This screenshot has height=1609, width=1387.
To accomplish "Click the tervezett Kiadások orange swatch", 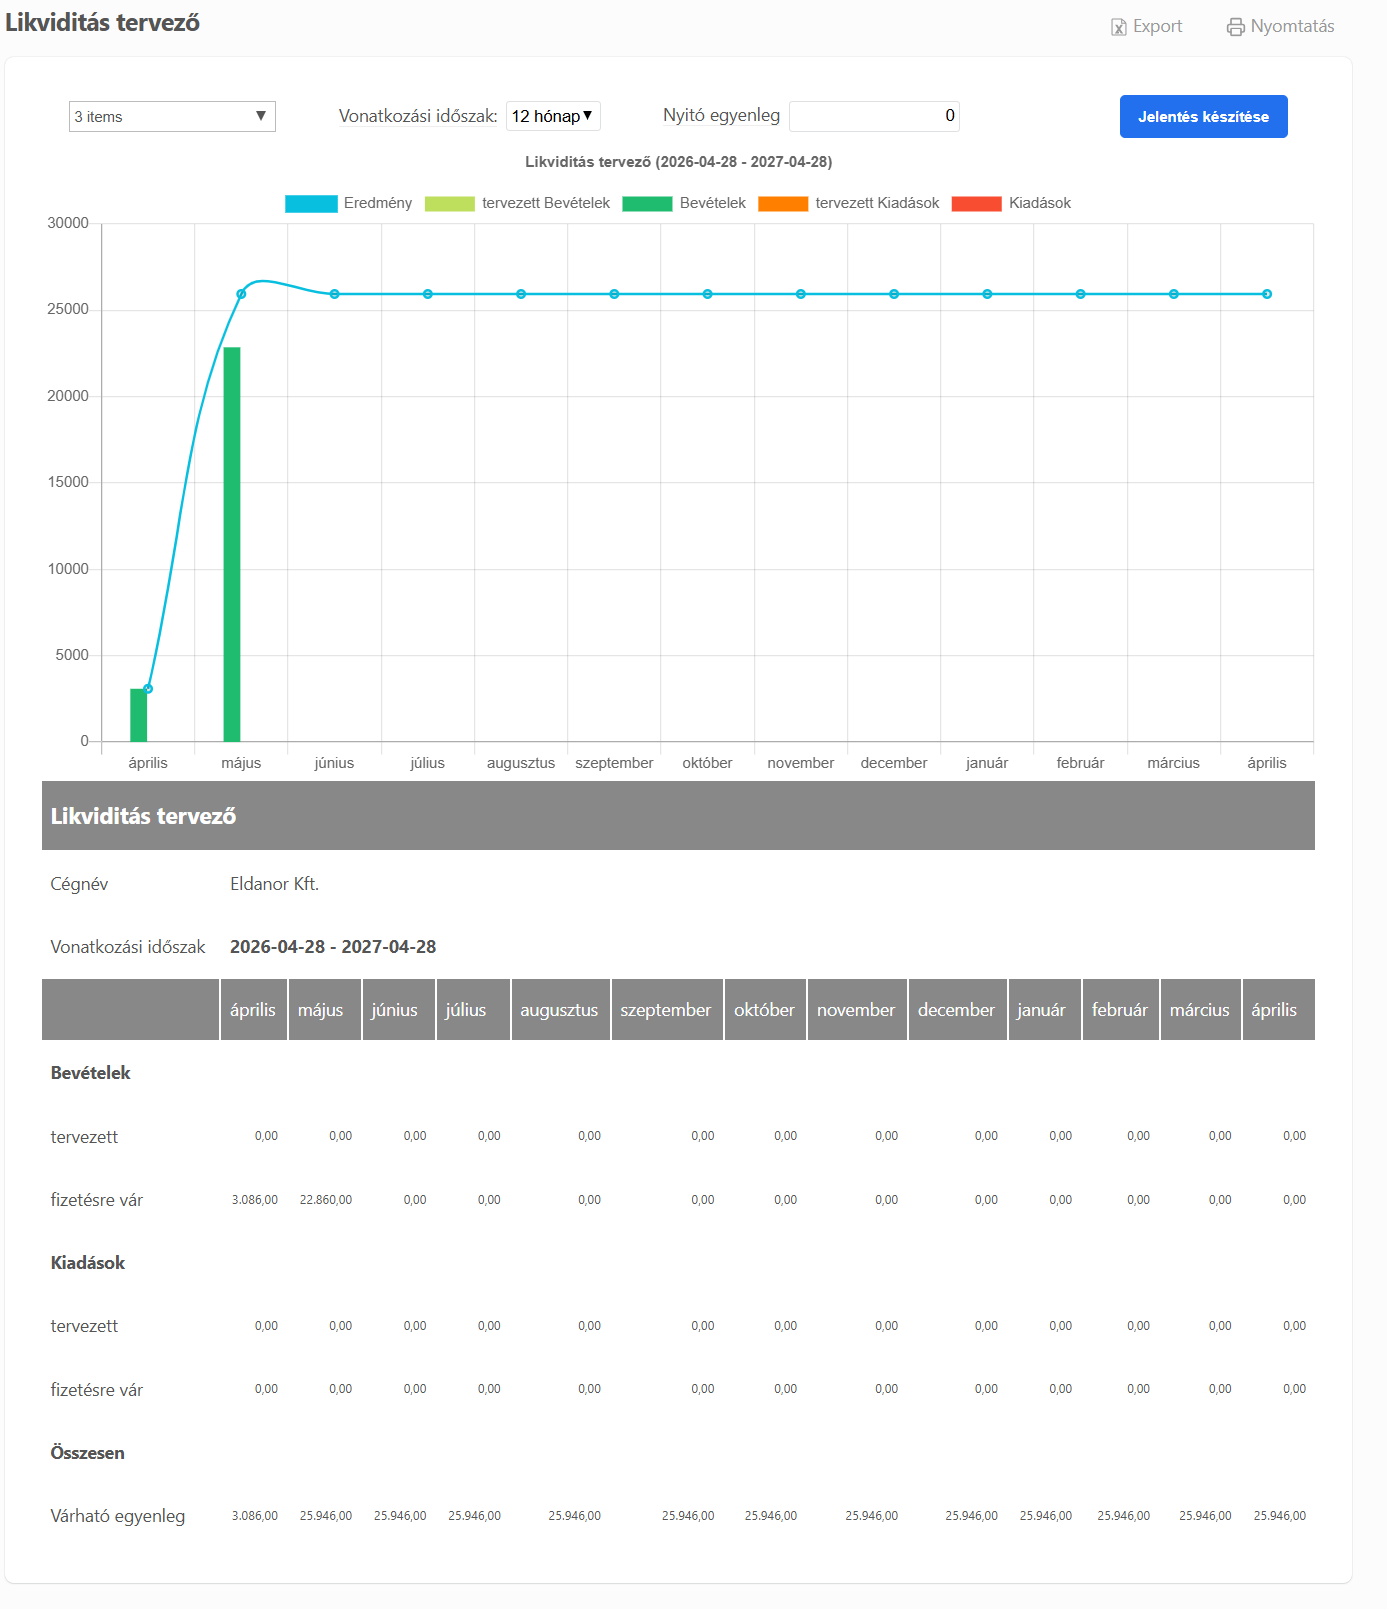I will [783, 203].
